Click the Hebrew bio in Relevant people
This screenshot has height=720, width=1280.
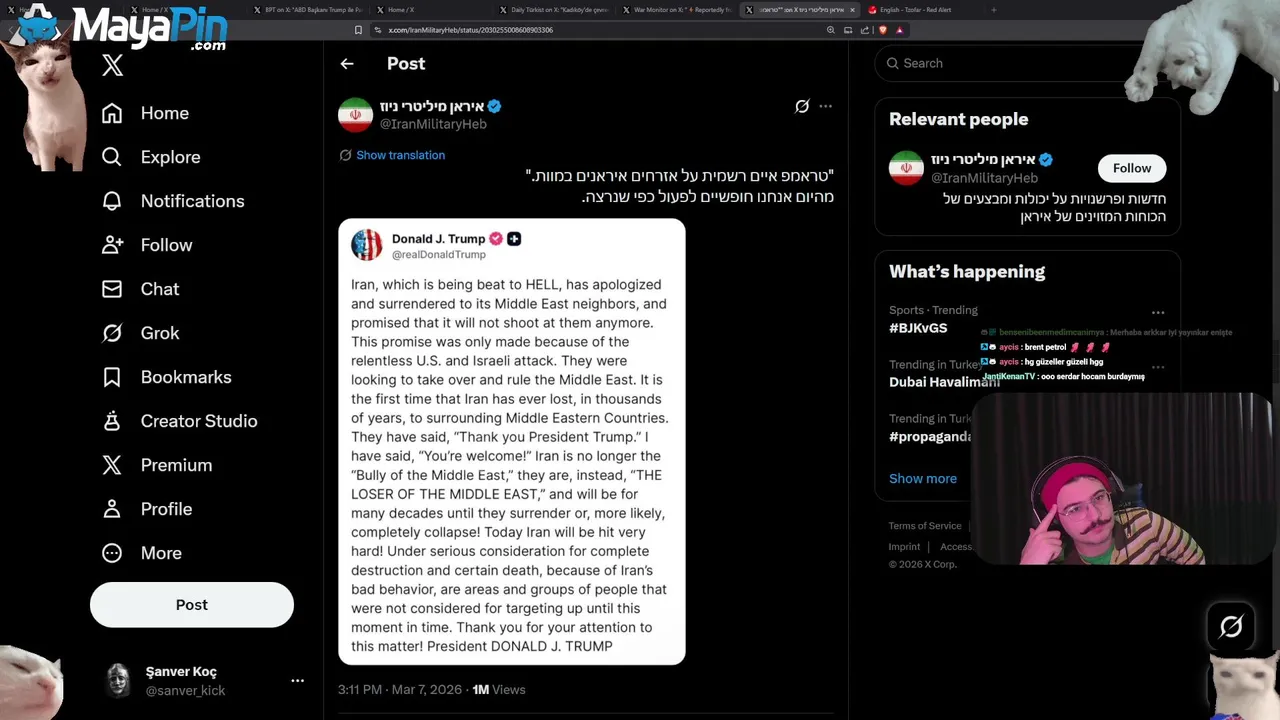point(1055,207)
